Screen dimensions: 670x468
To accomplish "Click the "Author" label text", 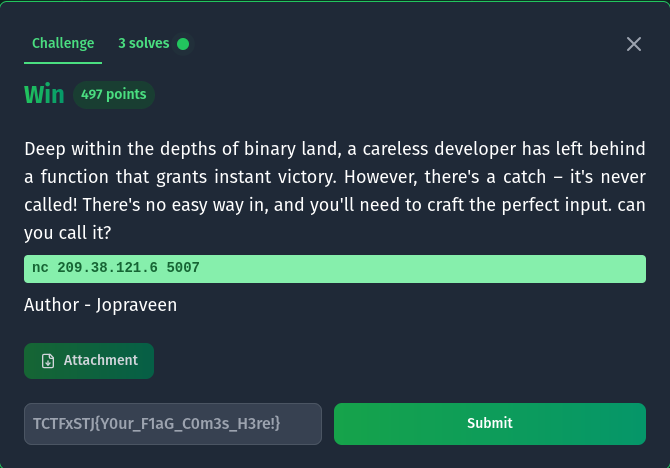I will coord(52,305).
